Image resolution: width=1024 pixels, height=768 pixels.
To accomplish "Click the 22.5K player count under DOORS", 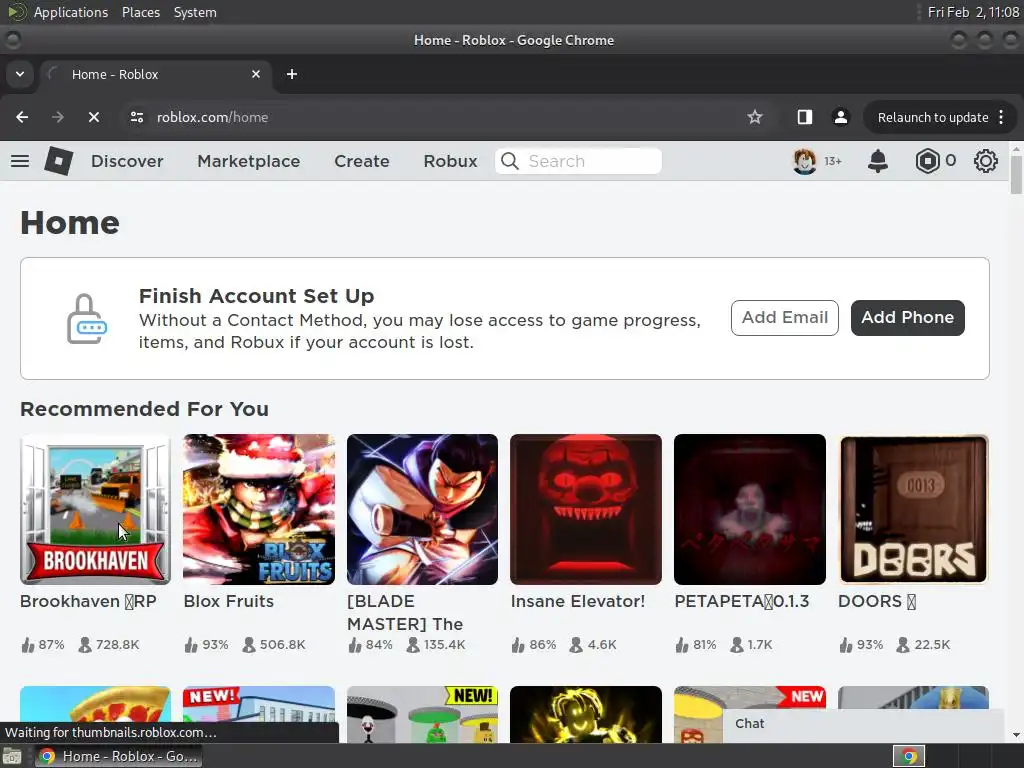I will pos(932,645).
